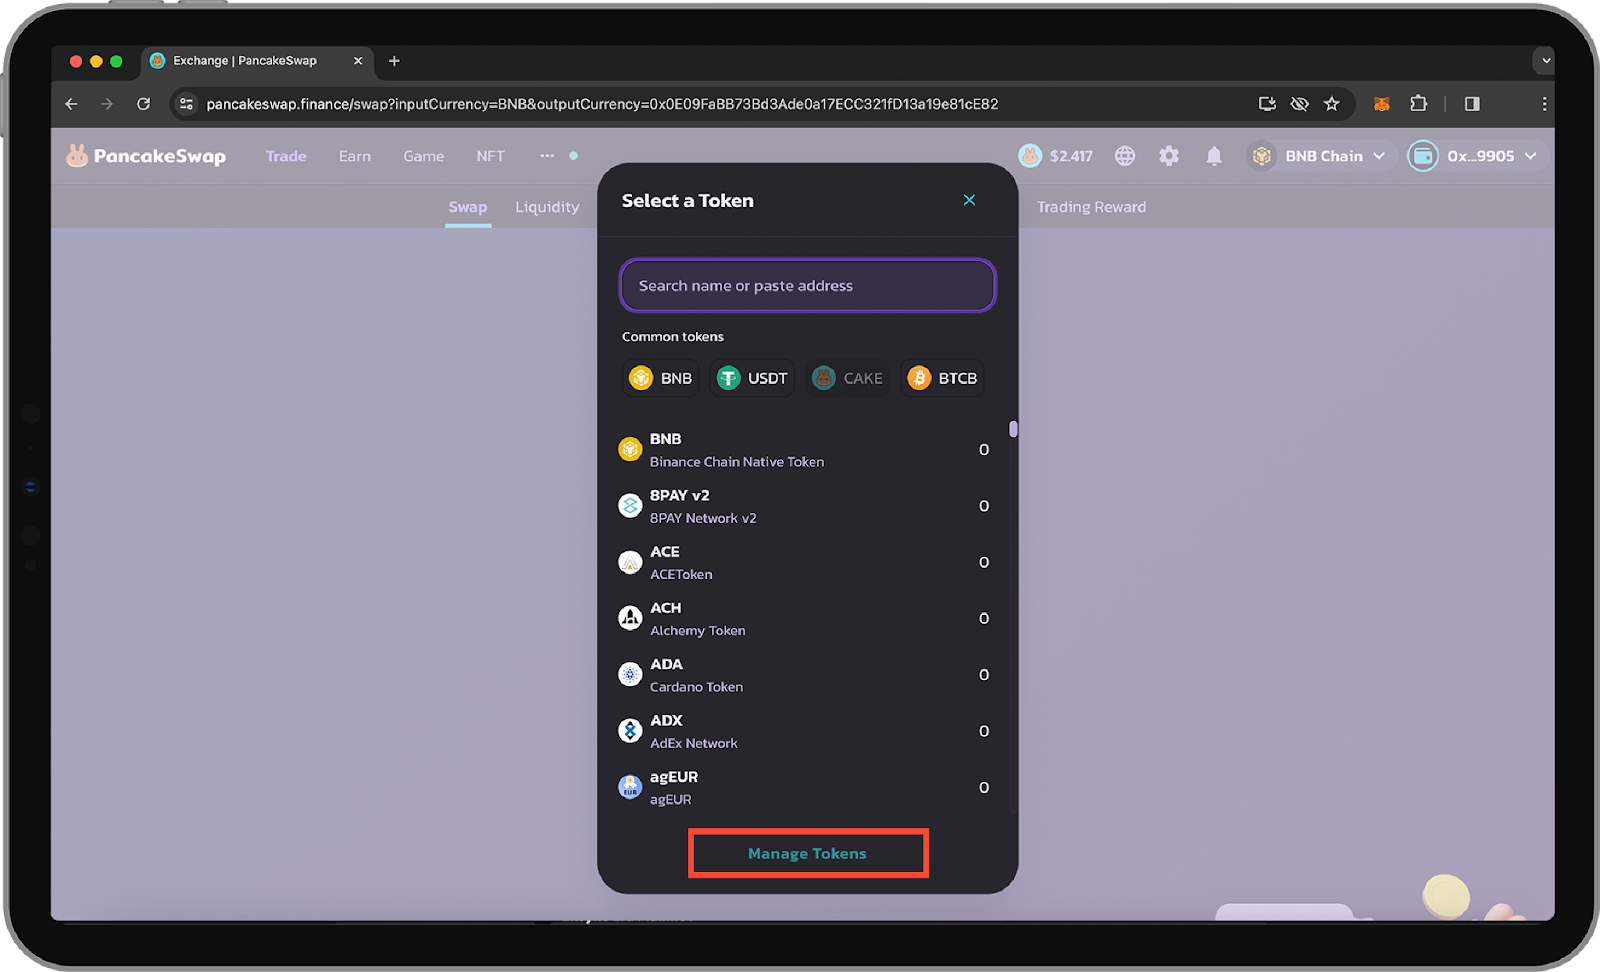This screenshot has height=972, width=1600.
Task: Open a new browser tab
Action: (x=394, y=61)
